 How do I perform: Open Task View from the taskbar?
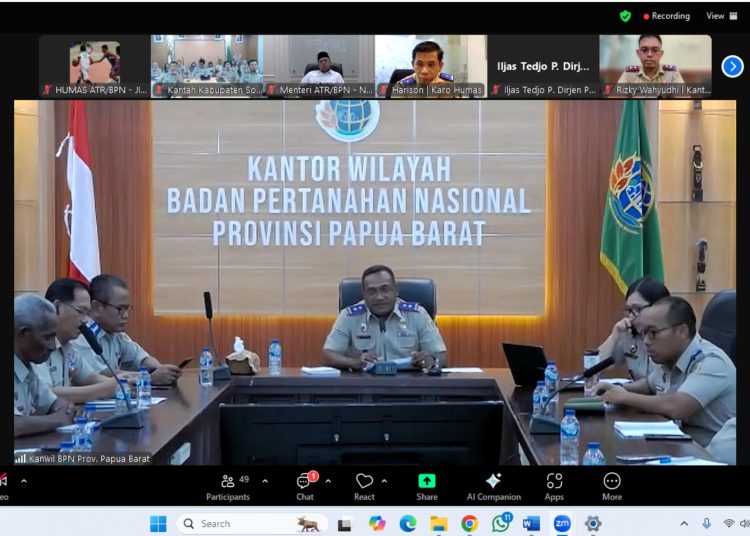(344, 524)
